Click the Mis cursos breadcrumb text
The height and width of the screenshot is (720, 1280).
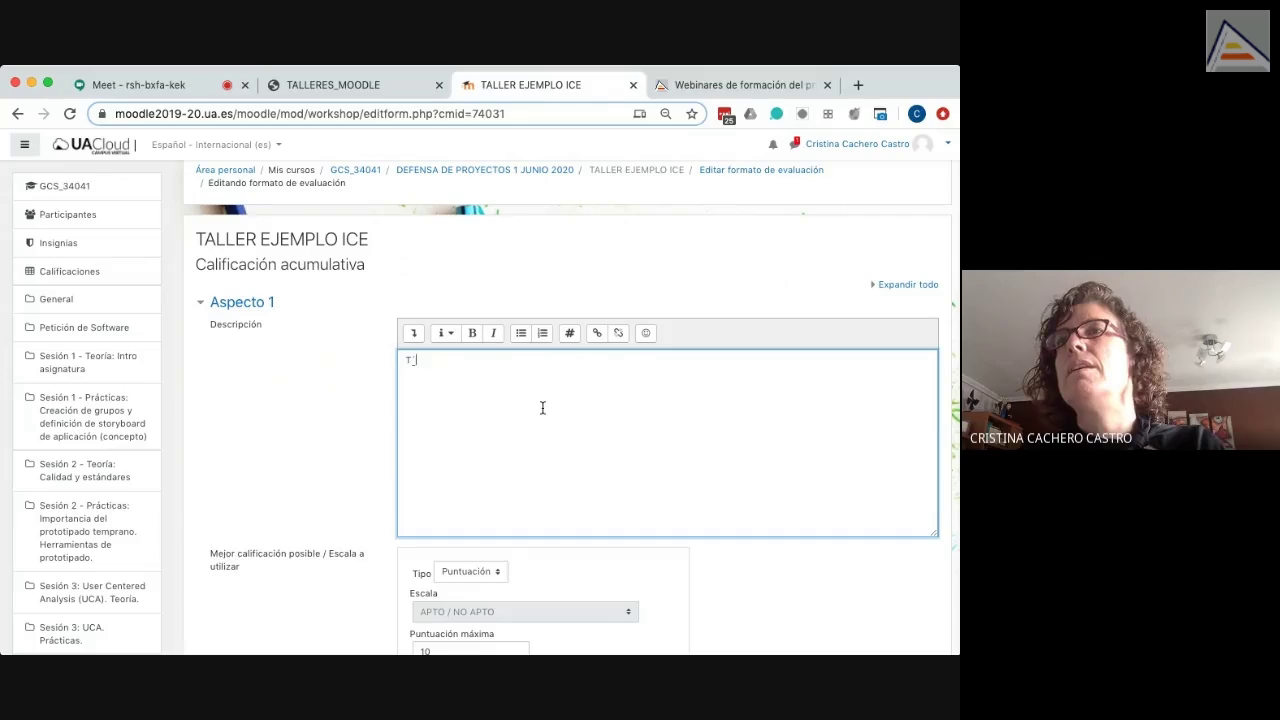(x=291, y=170)
